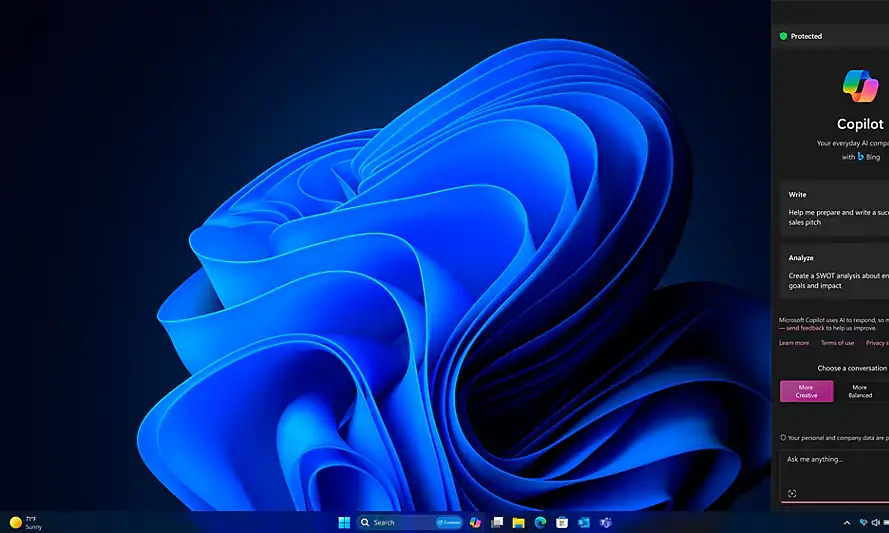889x533 pixels.
Task: Click the volume speaker icon in tray
Action: click(x=875, y=523)
